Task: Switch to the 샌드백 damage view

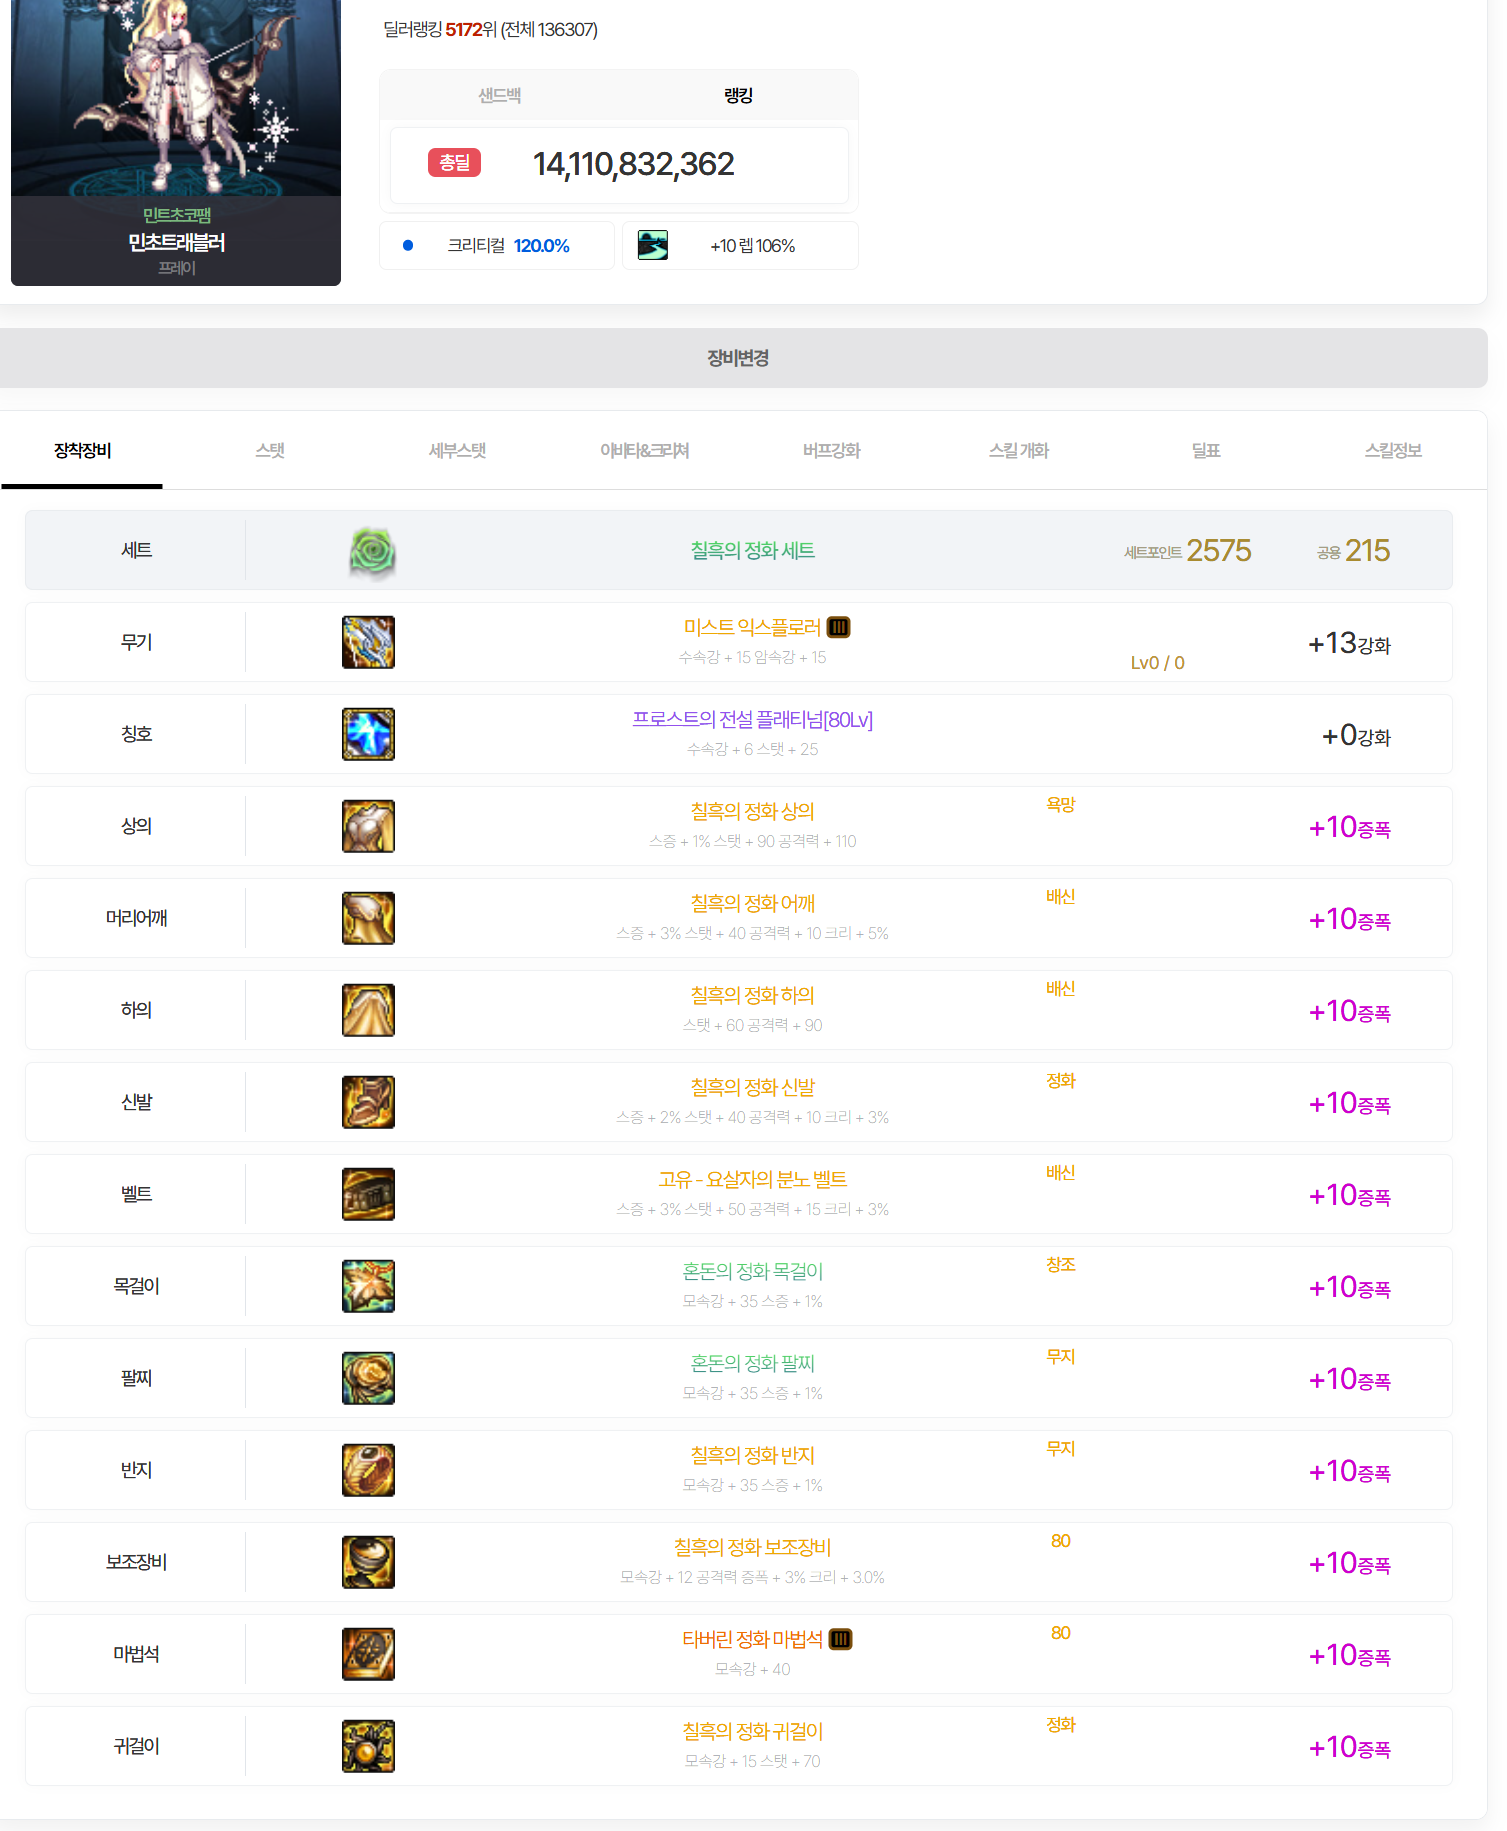Action: [x=499, y=96]
